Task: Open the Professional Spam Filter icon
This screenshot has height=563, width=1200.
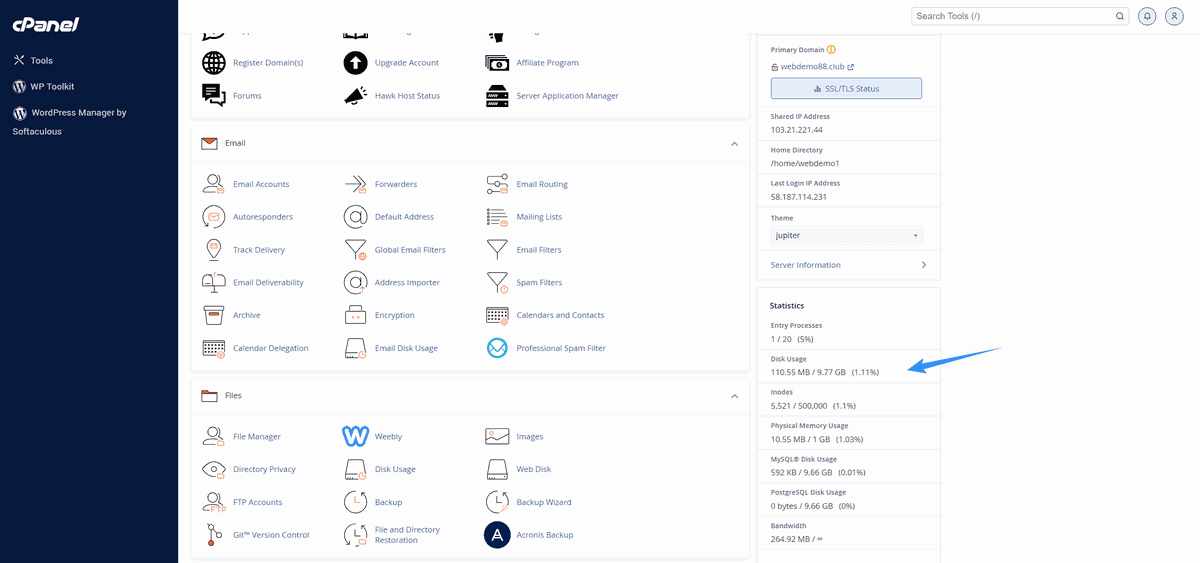Action: pyautogui.click(x=497, y=348)
